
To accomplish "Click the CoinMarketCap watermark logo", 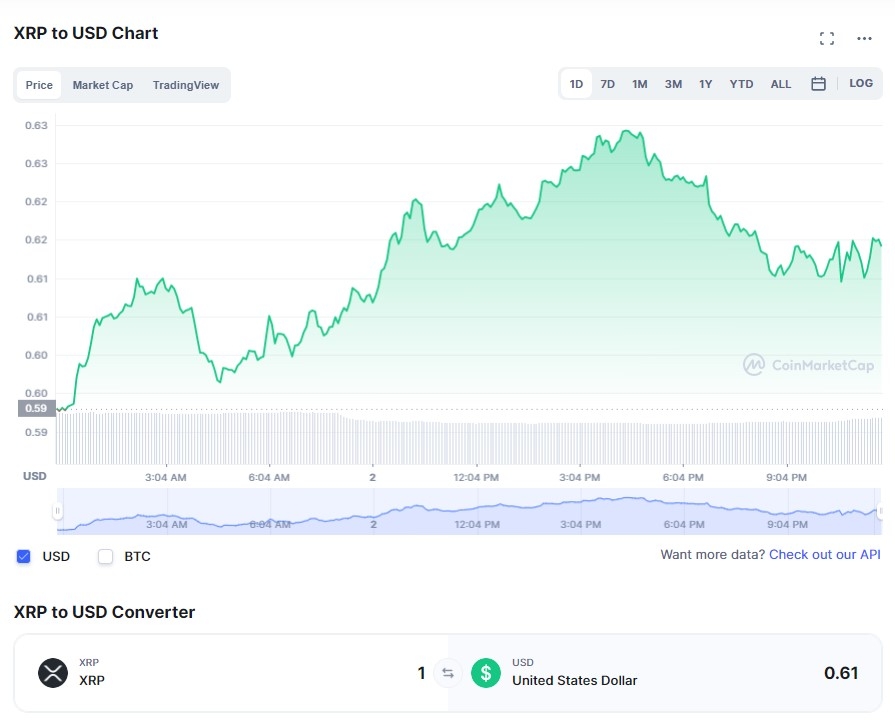I will tap(808, 365).
